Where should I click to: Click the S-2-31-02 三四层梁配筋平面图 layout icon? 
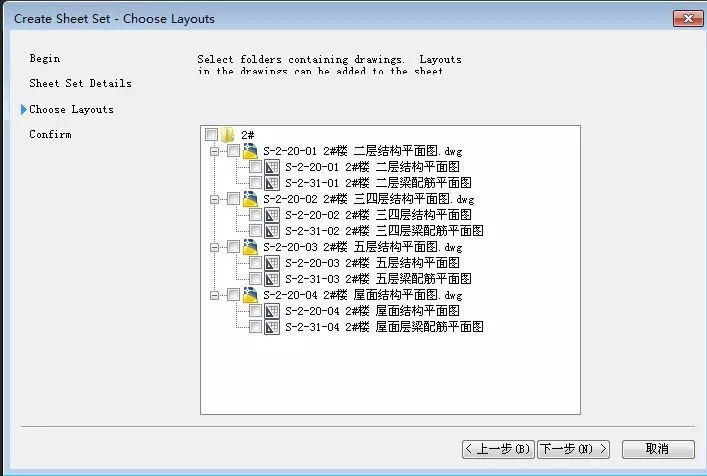tap(272, 231)
